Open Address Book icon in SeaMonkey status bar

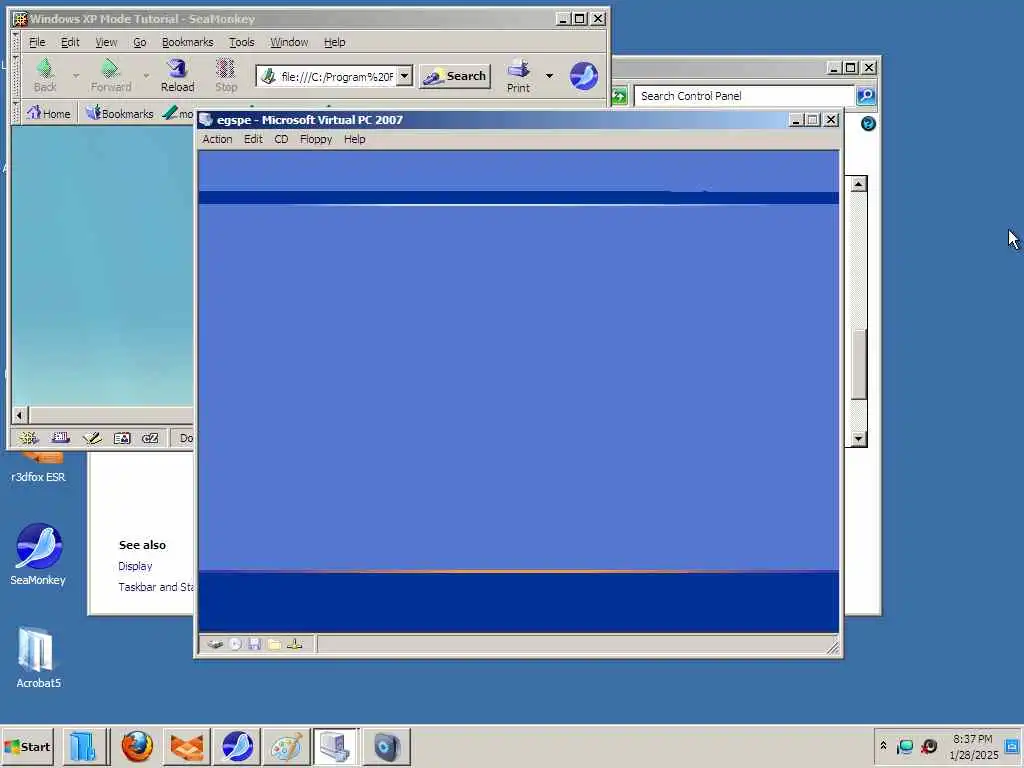point(122,438)
